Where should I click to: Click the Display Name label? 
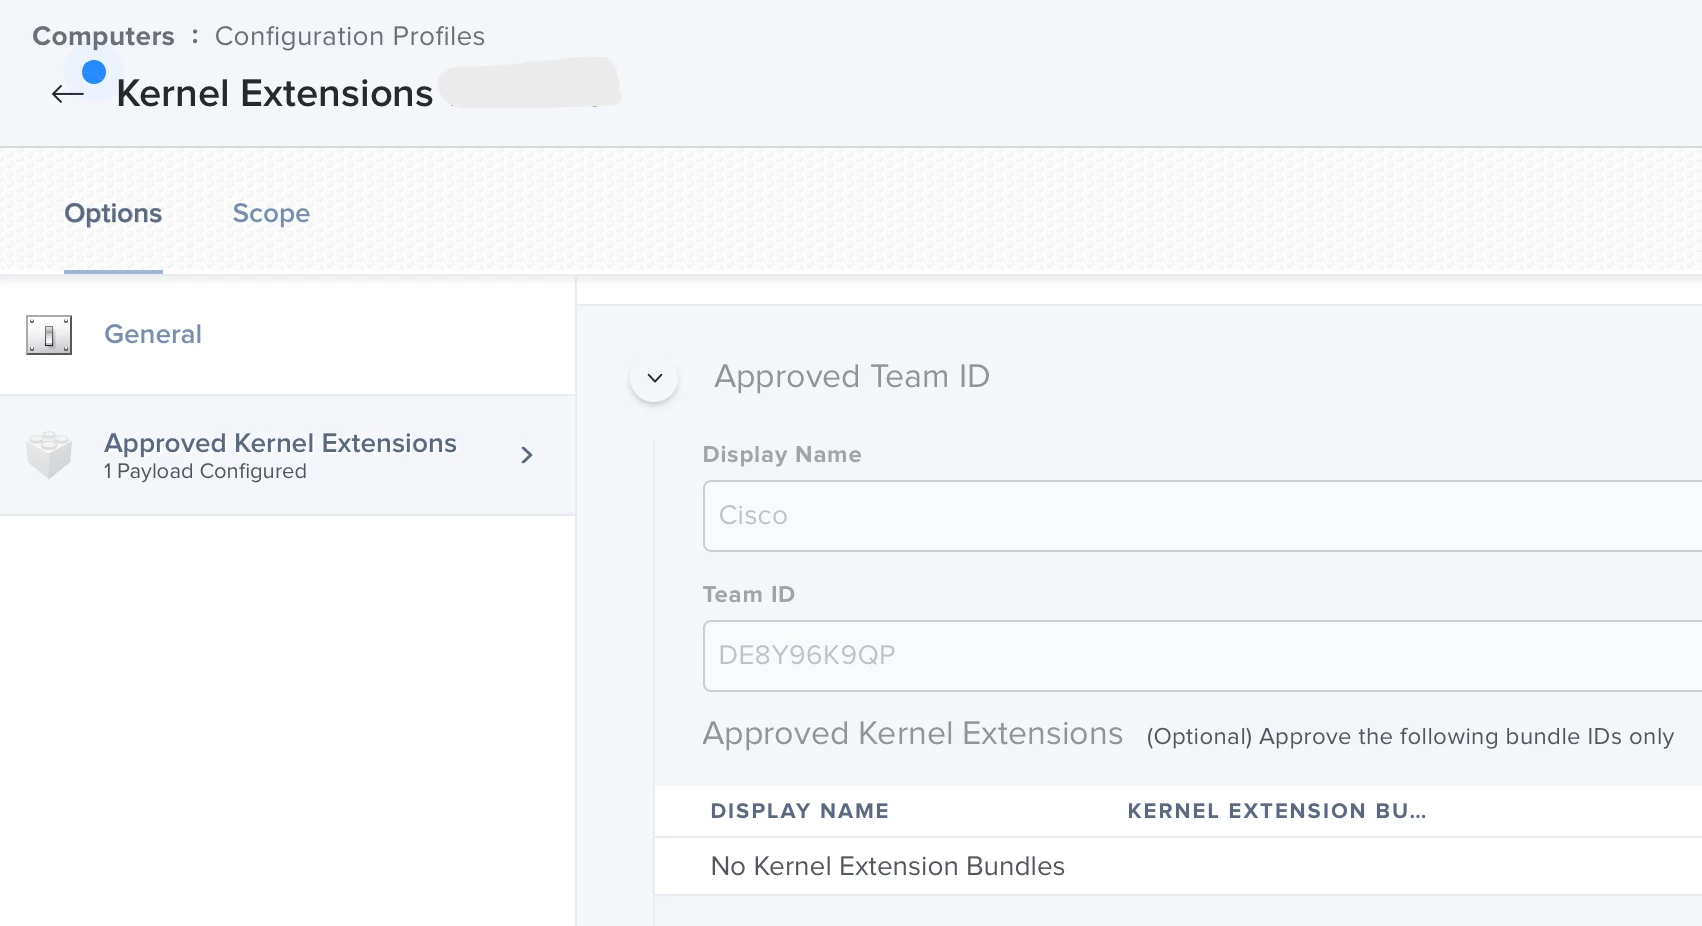click(x=782, y=455)
